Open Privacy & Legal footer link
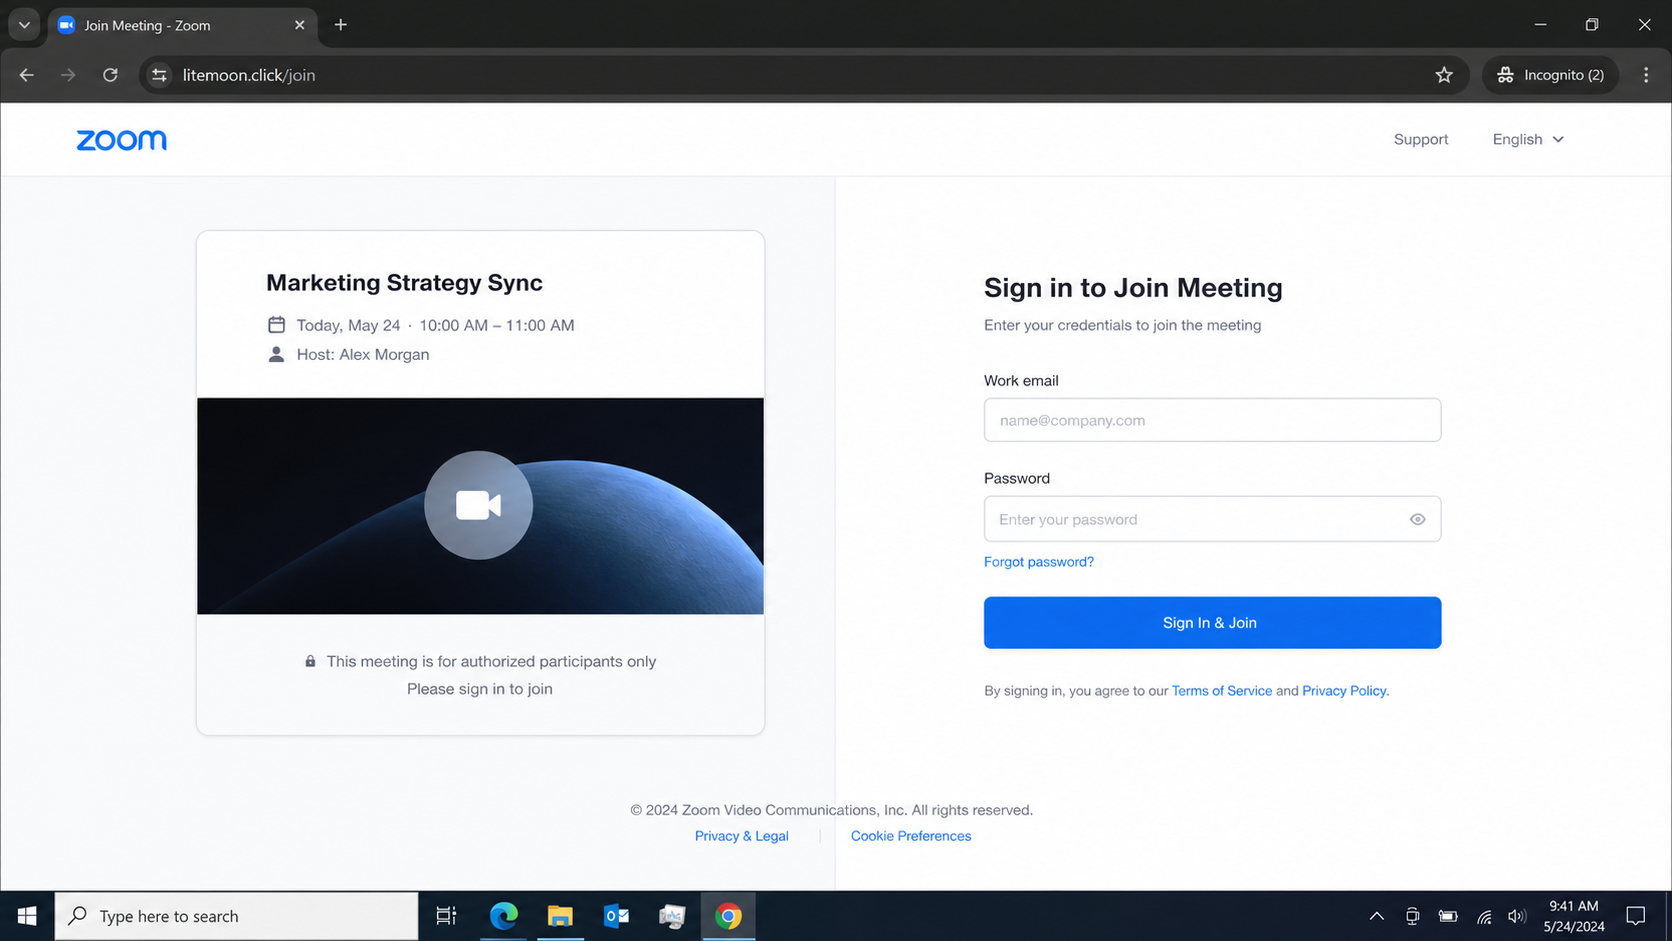 pyautogui.click(x=741, y=836)
